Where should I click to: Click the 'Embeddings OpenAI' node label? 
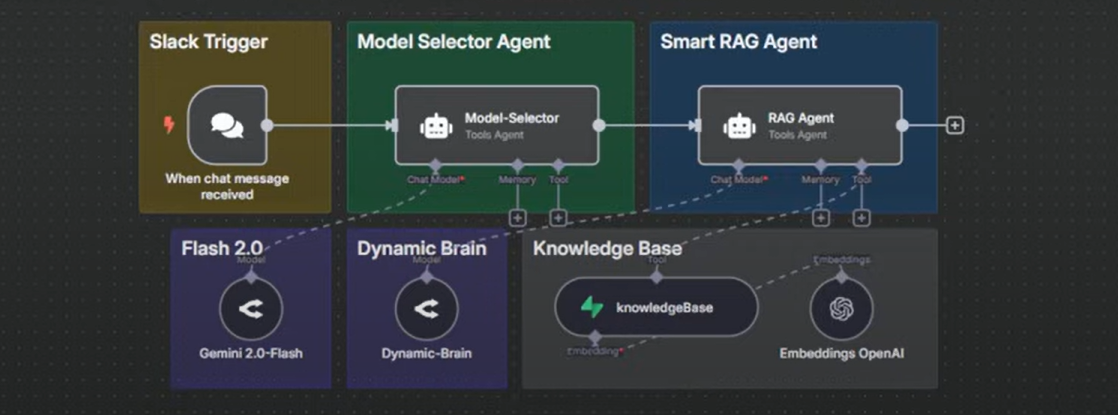(842, 353)
